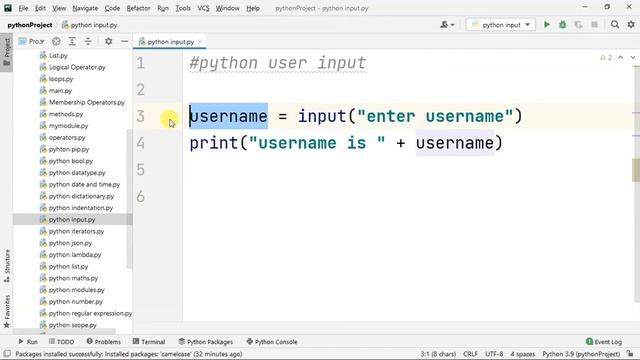Select python lambda.py file
The height and width of the screenshot is (360, 640).
click(75, 255)
